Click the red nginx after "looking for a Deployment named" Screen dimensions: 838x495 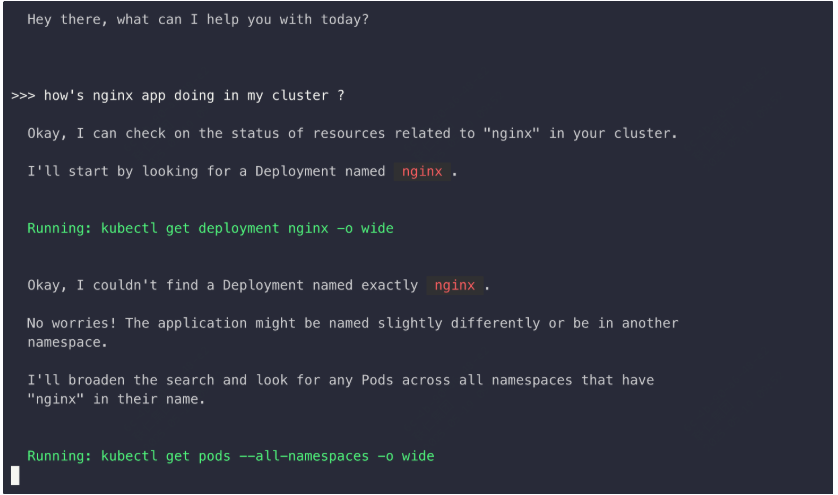coord(422,172)
